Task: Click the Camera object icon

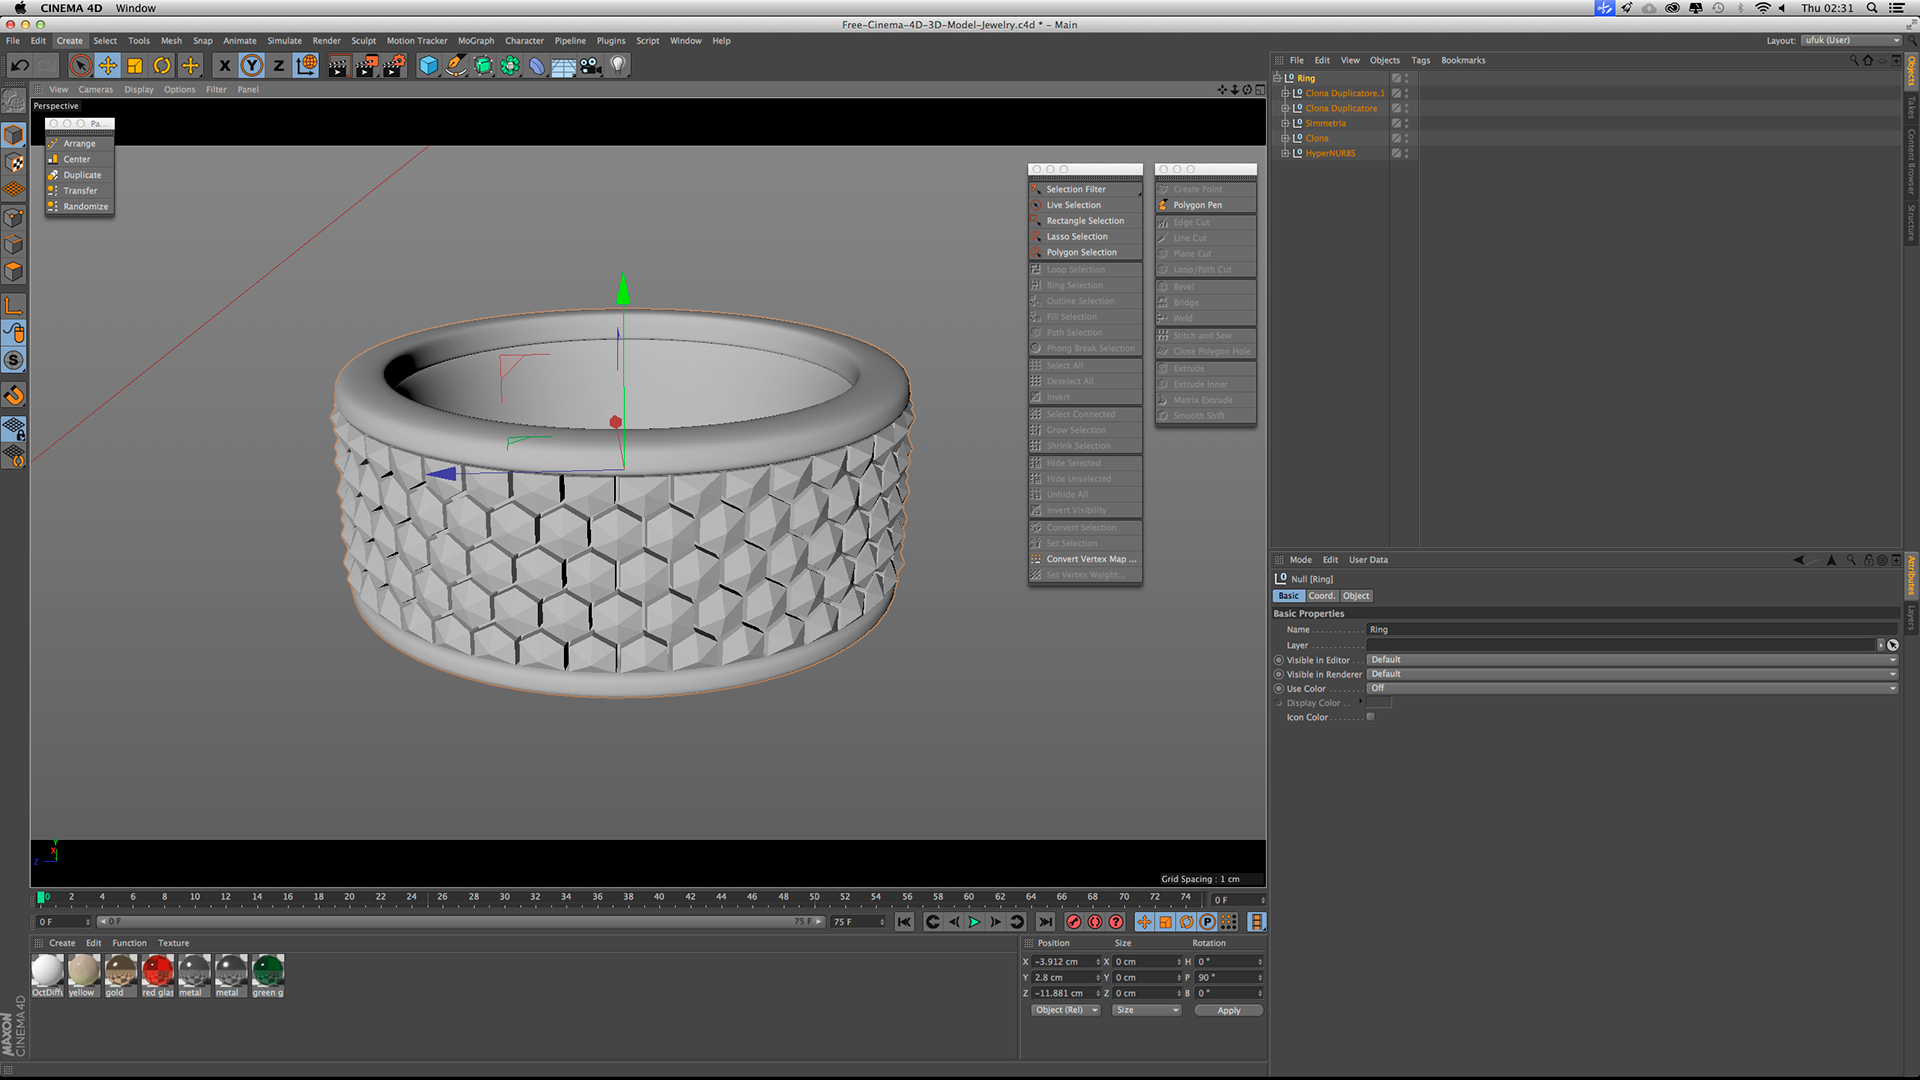Action: (x=591, y=66)
